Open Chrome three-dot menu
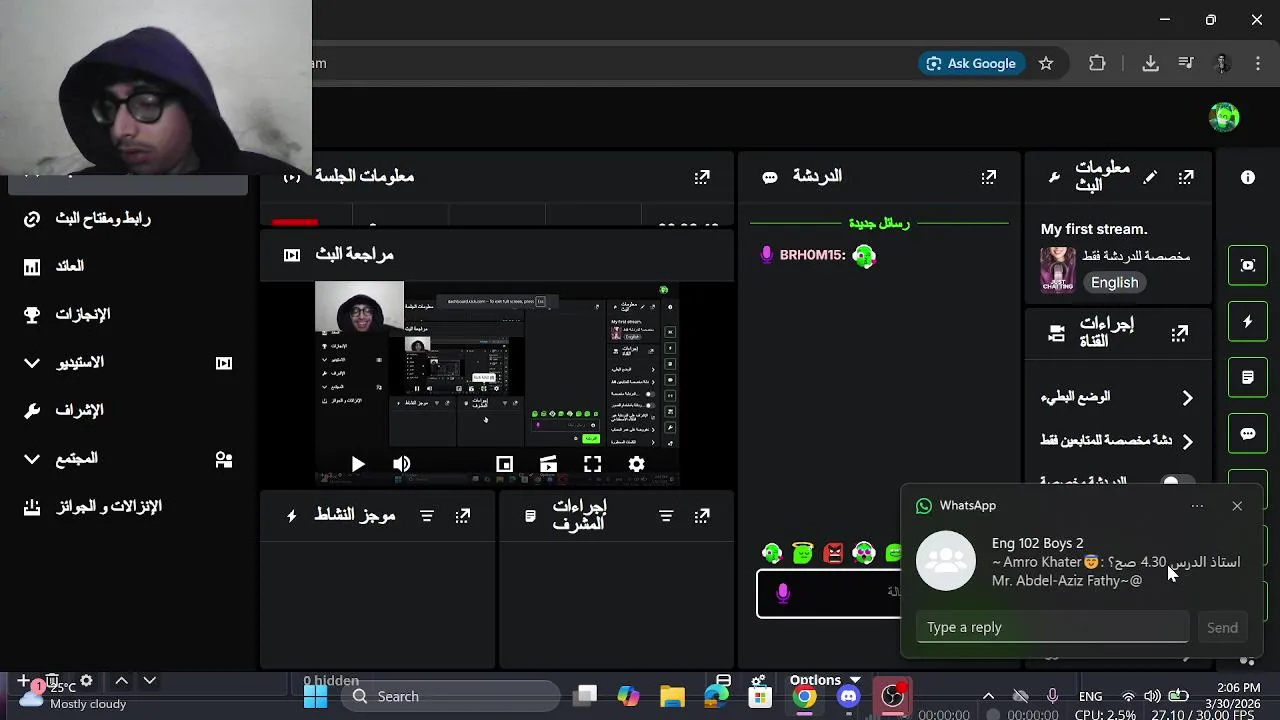The image size is (1280, 720). tap(1257, 63)
